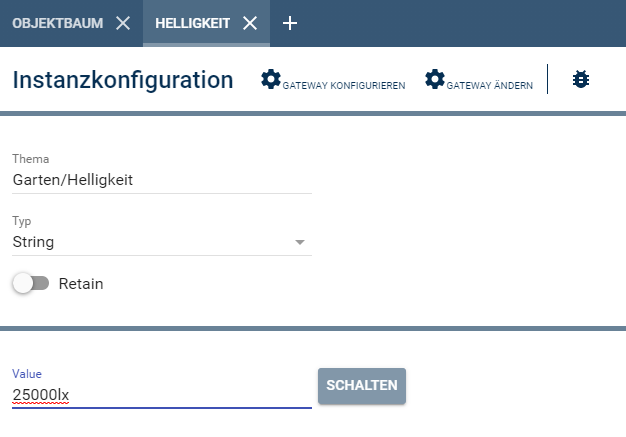This screenshot has height=437, width=626.
Task: Click the Instanzkonfiguration heading
Action: [x=123, y=80]
